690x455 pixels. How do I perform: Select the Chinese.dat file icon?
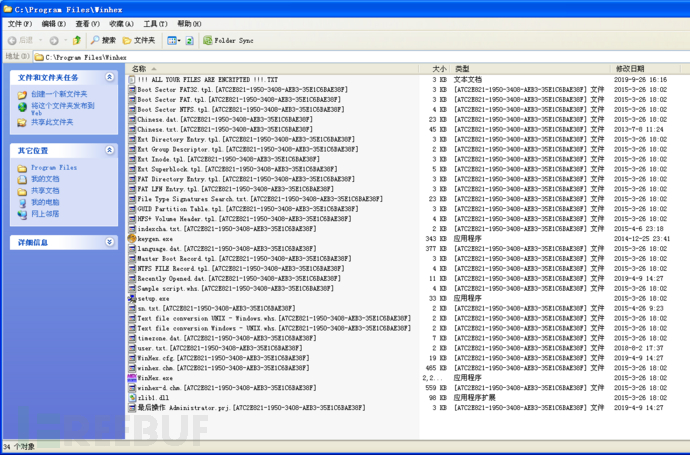point(132,120)
